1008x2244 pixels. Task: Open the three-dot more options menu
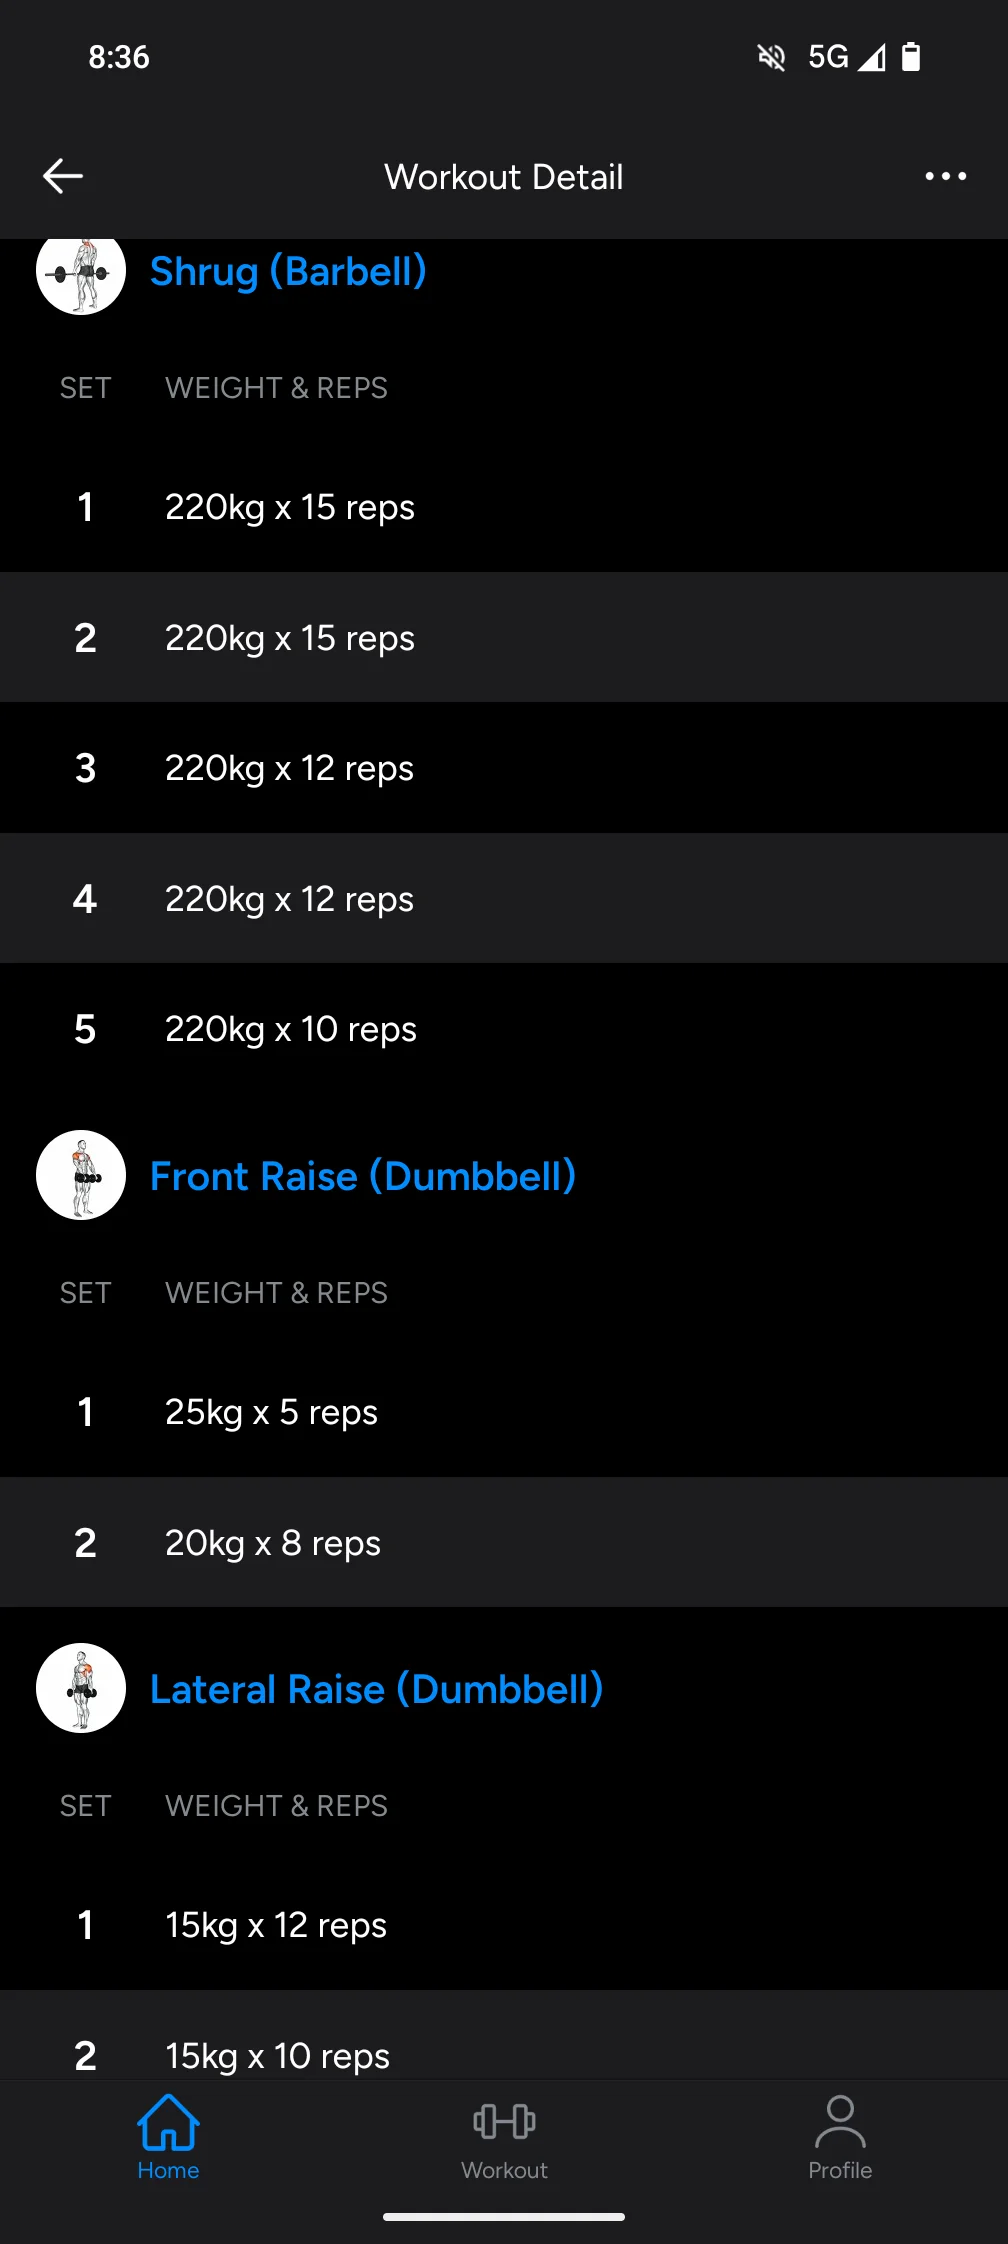[x=945, y=176]
